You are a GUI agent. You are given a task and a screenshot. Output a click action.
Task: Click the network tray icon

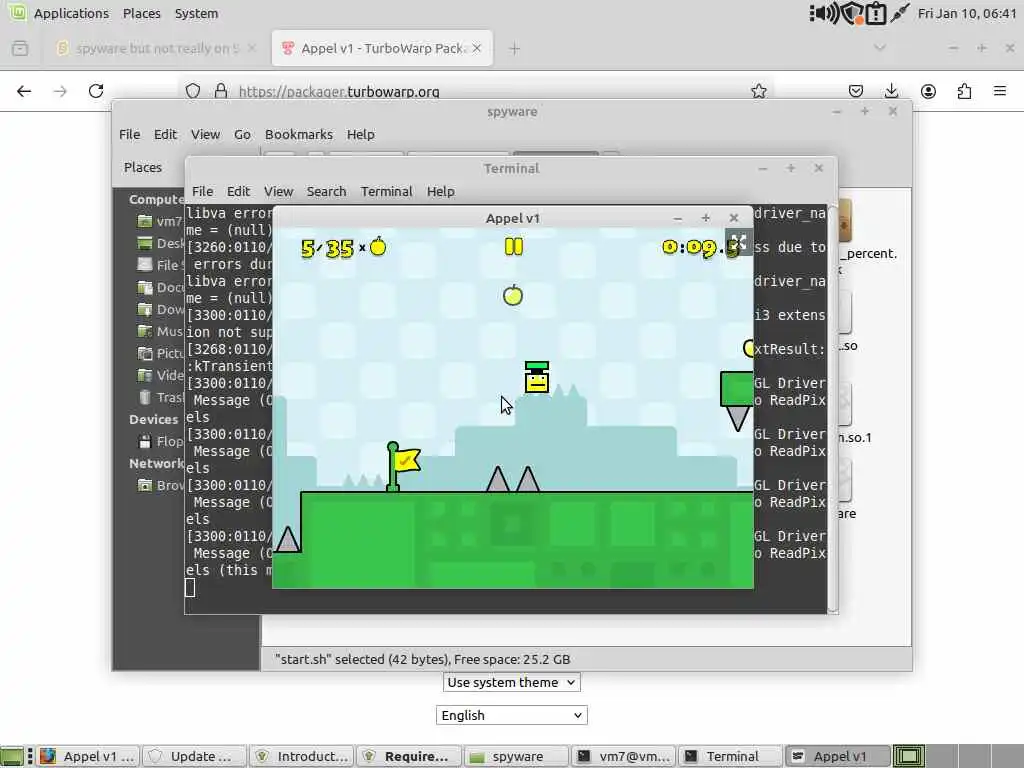click(899, 13)
